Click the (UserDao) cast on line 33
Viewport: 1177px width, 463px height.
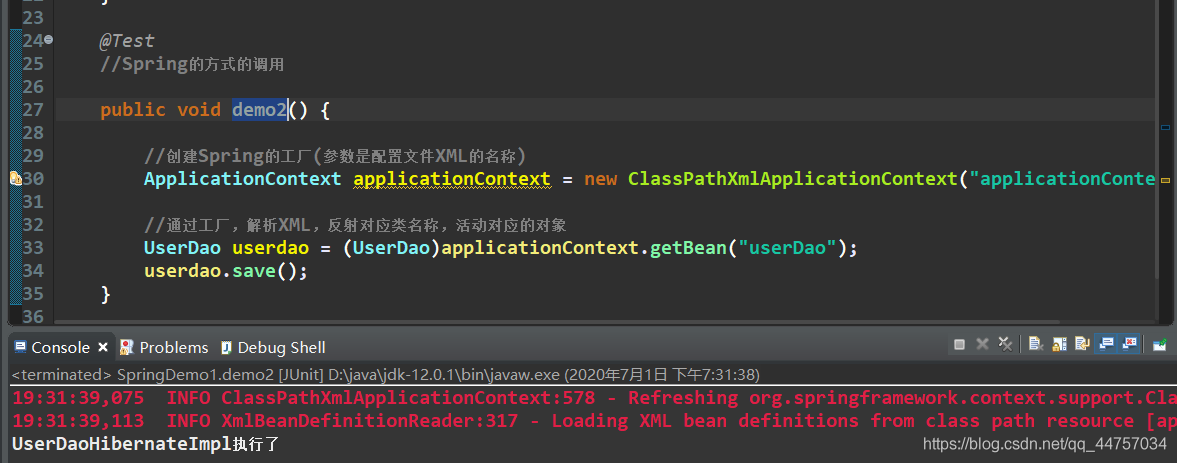tap(392, 248)
